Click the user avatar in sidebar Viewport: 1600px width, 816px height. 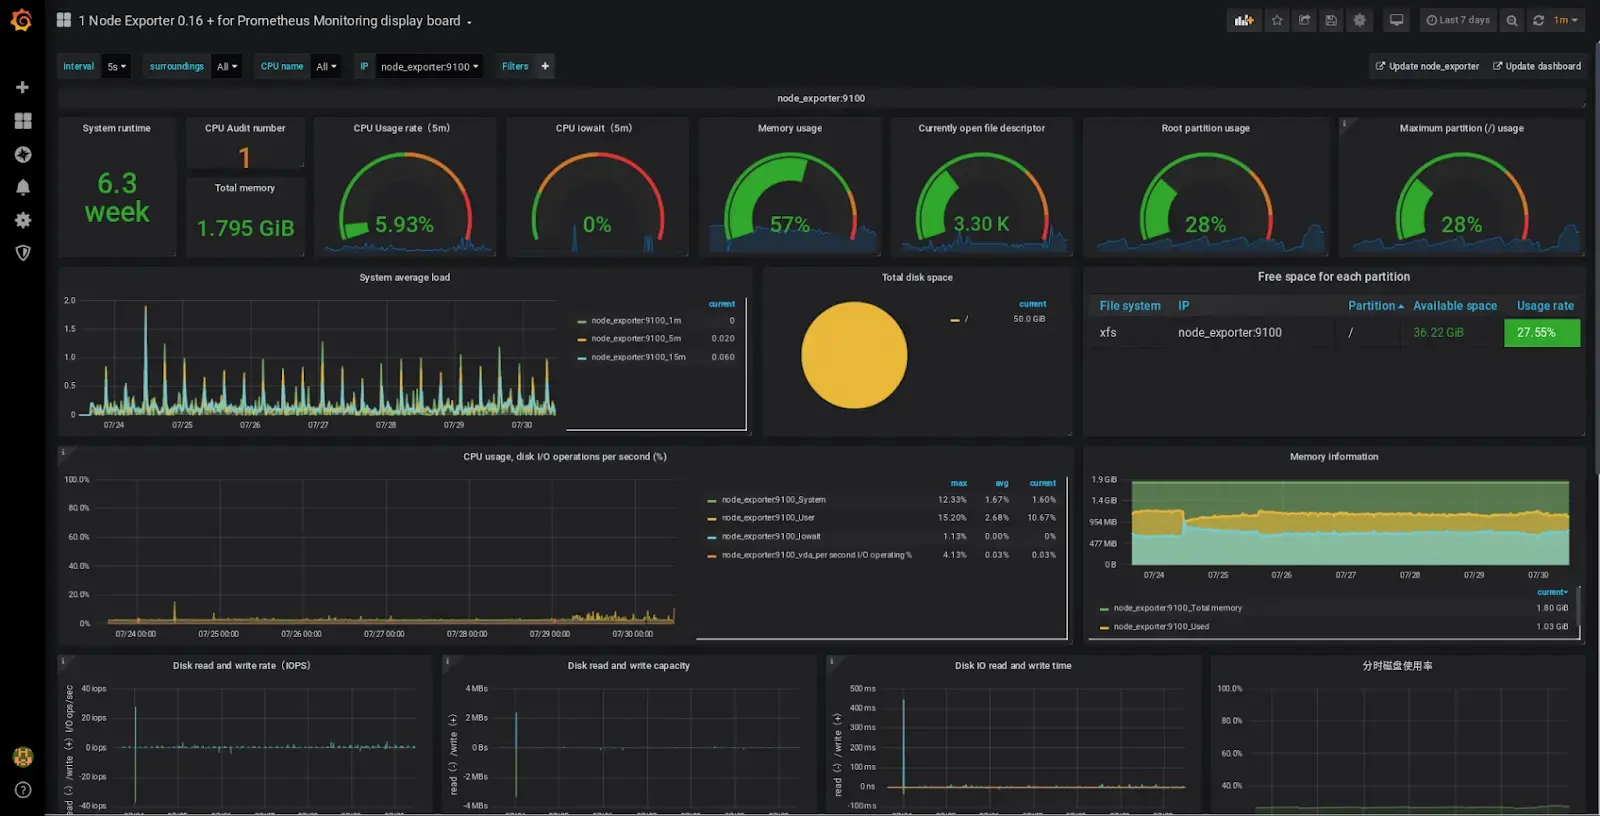tap(22, 757)
